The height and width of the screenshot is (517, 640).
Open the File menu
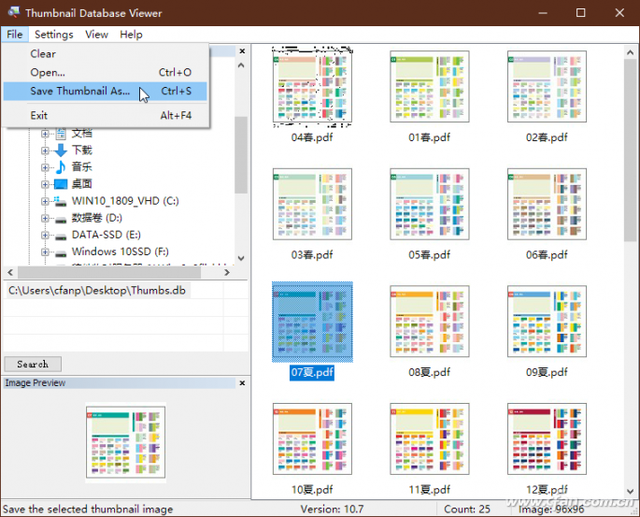15,35
